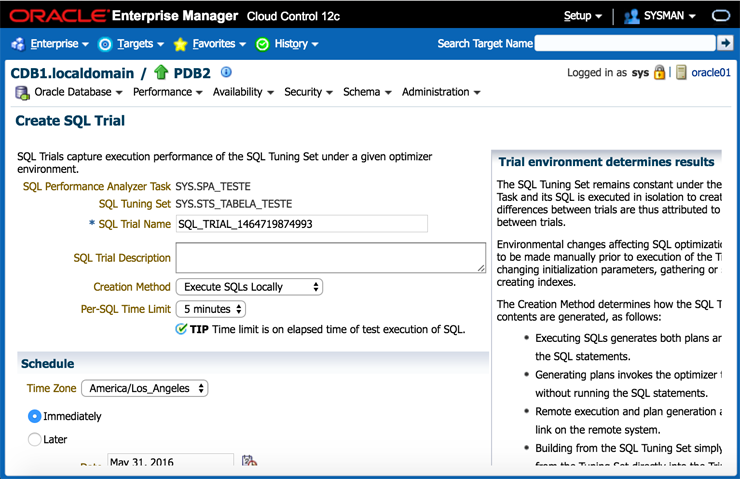Click the History green clock icon
Image resolution: width=740 pixels, height=479 pixels.
(x=262, y=44)
